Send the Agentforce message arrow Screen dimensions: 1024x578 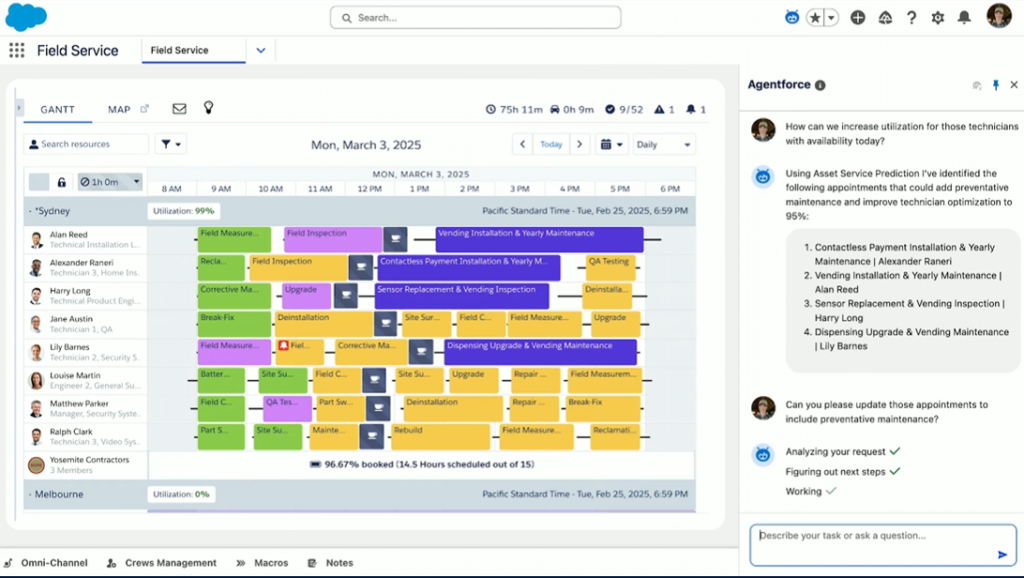pos(1002,554)
